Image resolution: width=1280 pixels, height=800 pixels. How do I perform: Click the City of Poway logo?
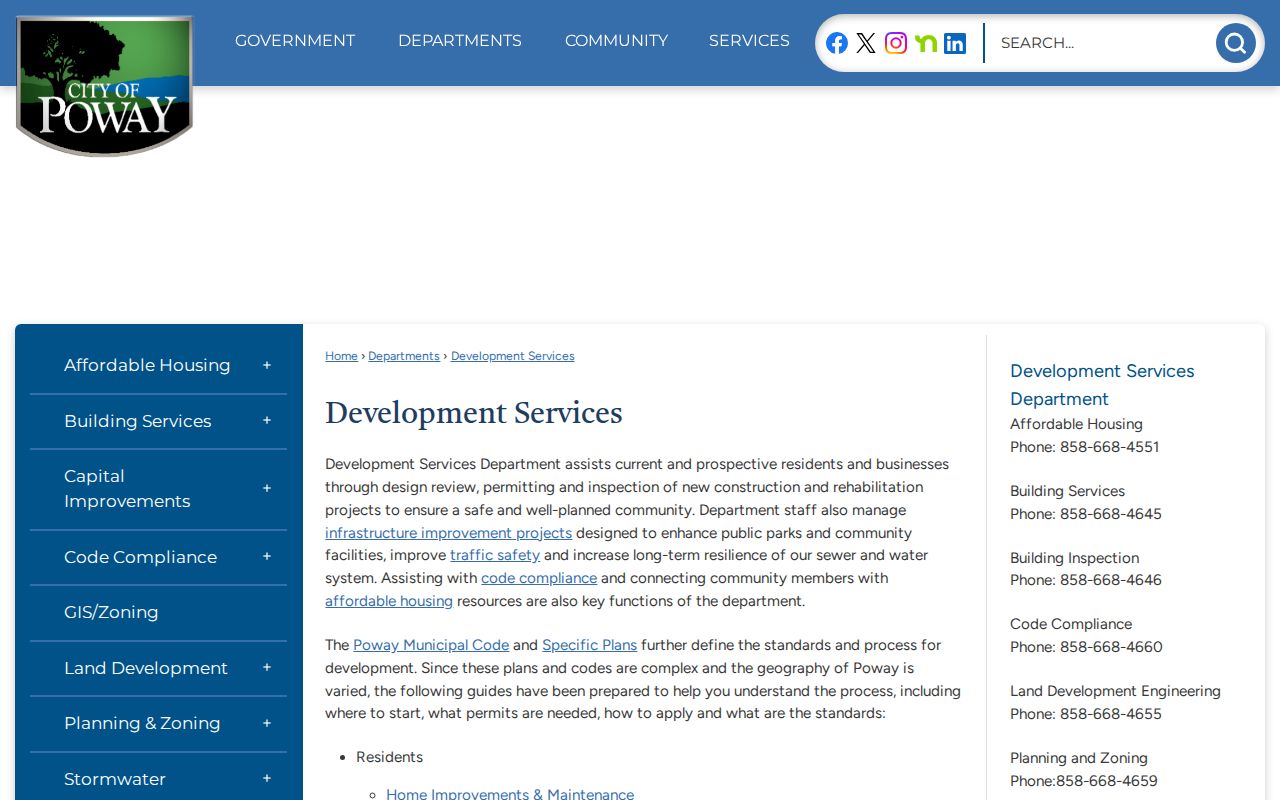click(104, 86)
